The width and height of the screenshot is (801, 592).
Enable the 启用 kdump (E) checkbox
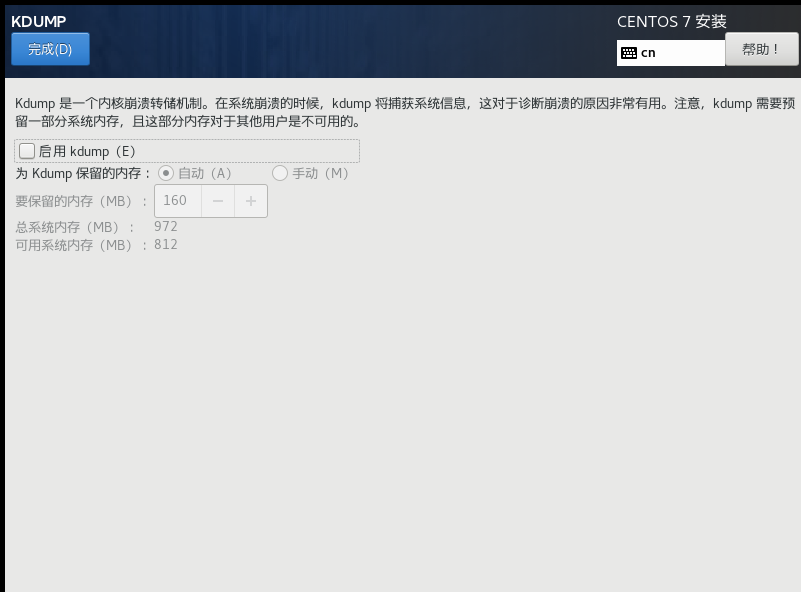point(27,151)
